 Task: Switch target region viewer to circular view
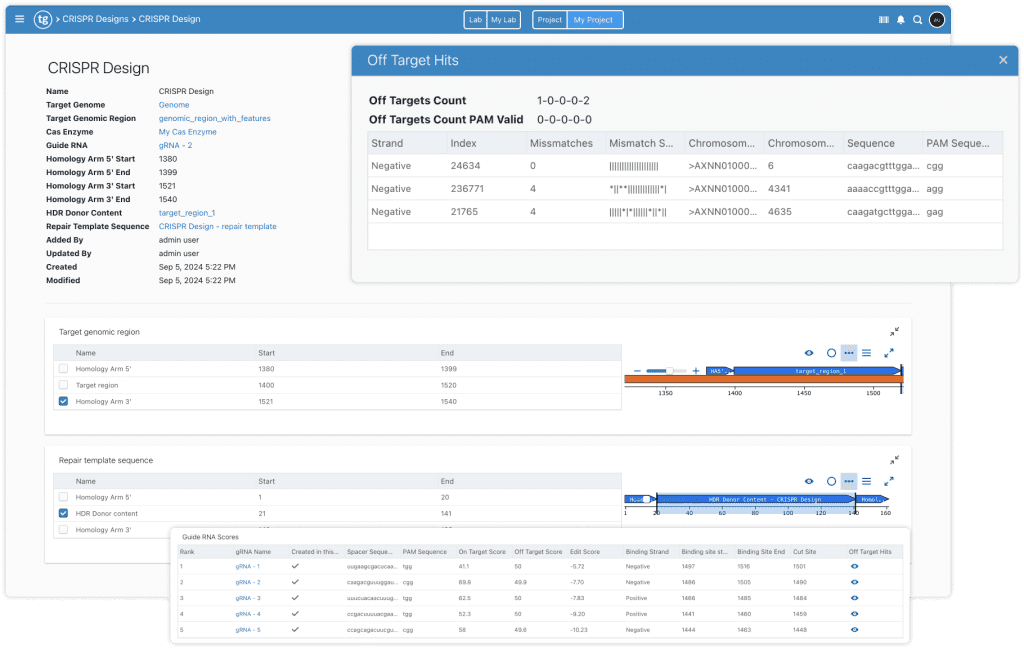830,353
